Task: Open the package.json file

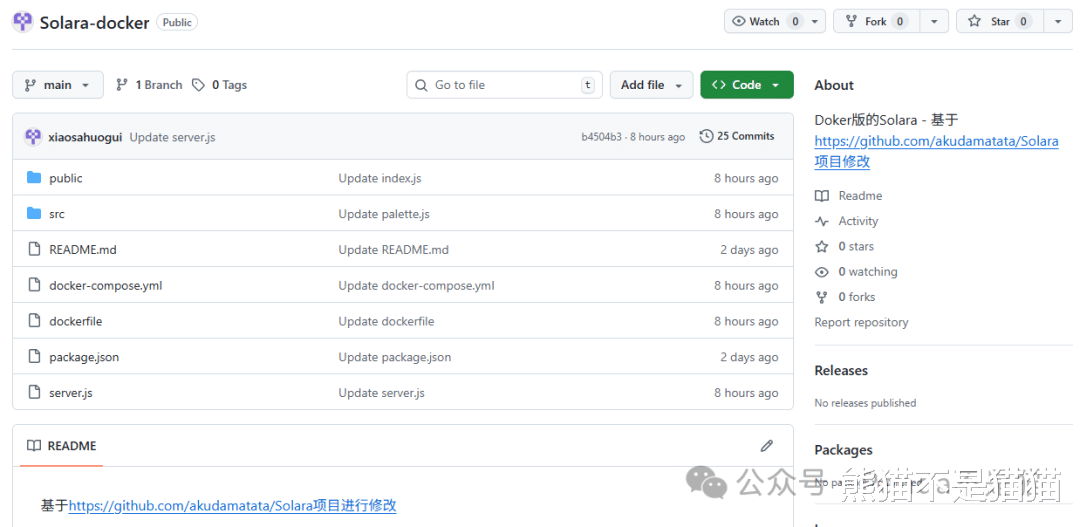Action: [84, 358]
